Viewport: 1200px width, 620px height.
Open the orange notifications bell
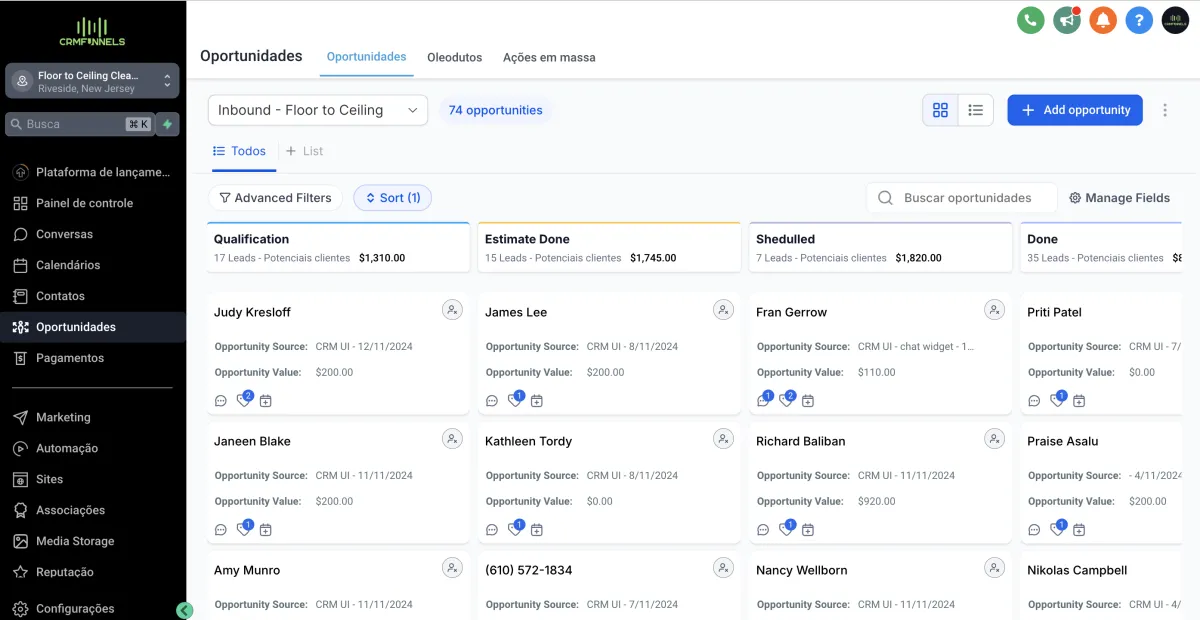pos(1103,20)
